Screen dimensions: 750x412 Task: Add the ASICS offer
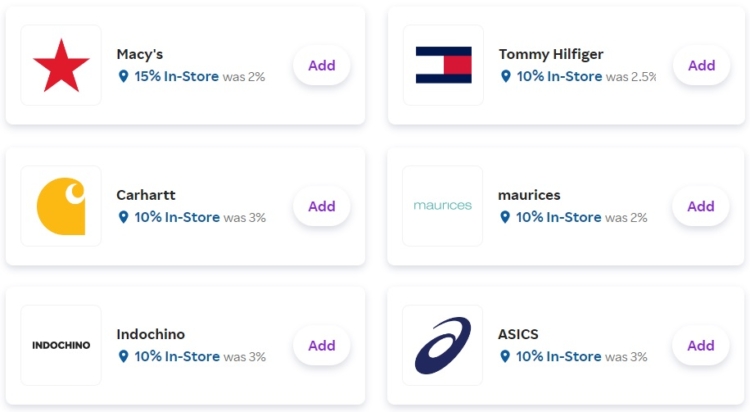coord(701,345)
